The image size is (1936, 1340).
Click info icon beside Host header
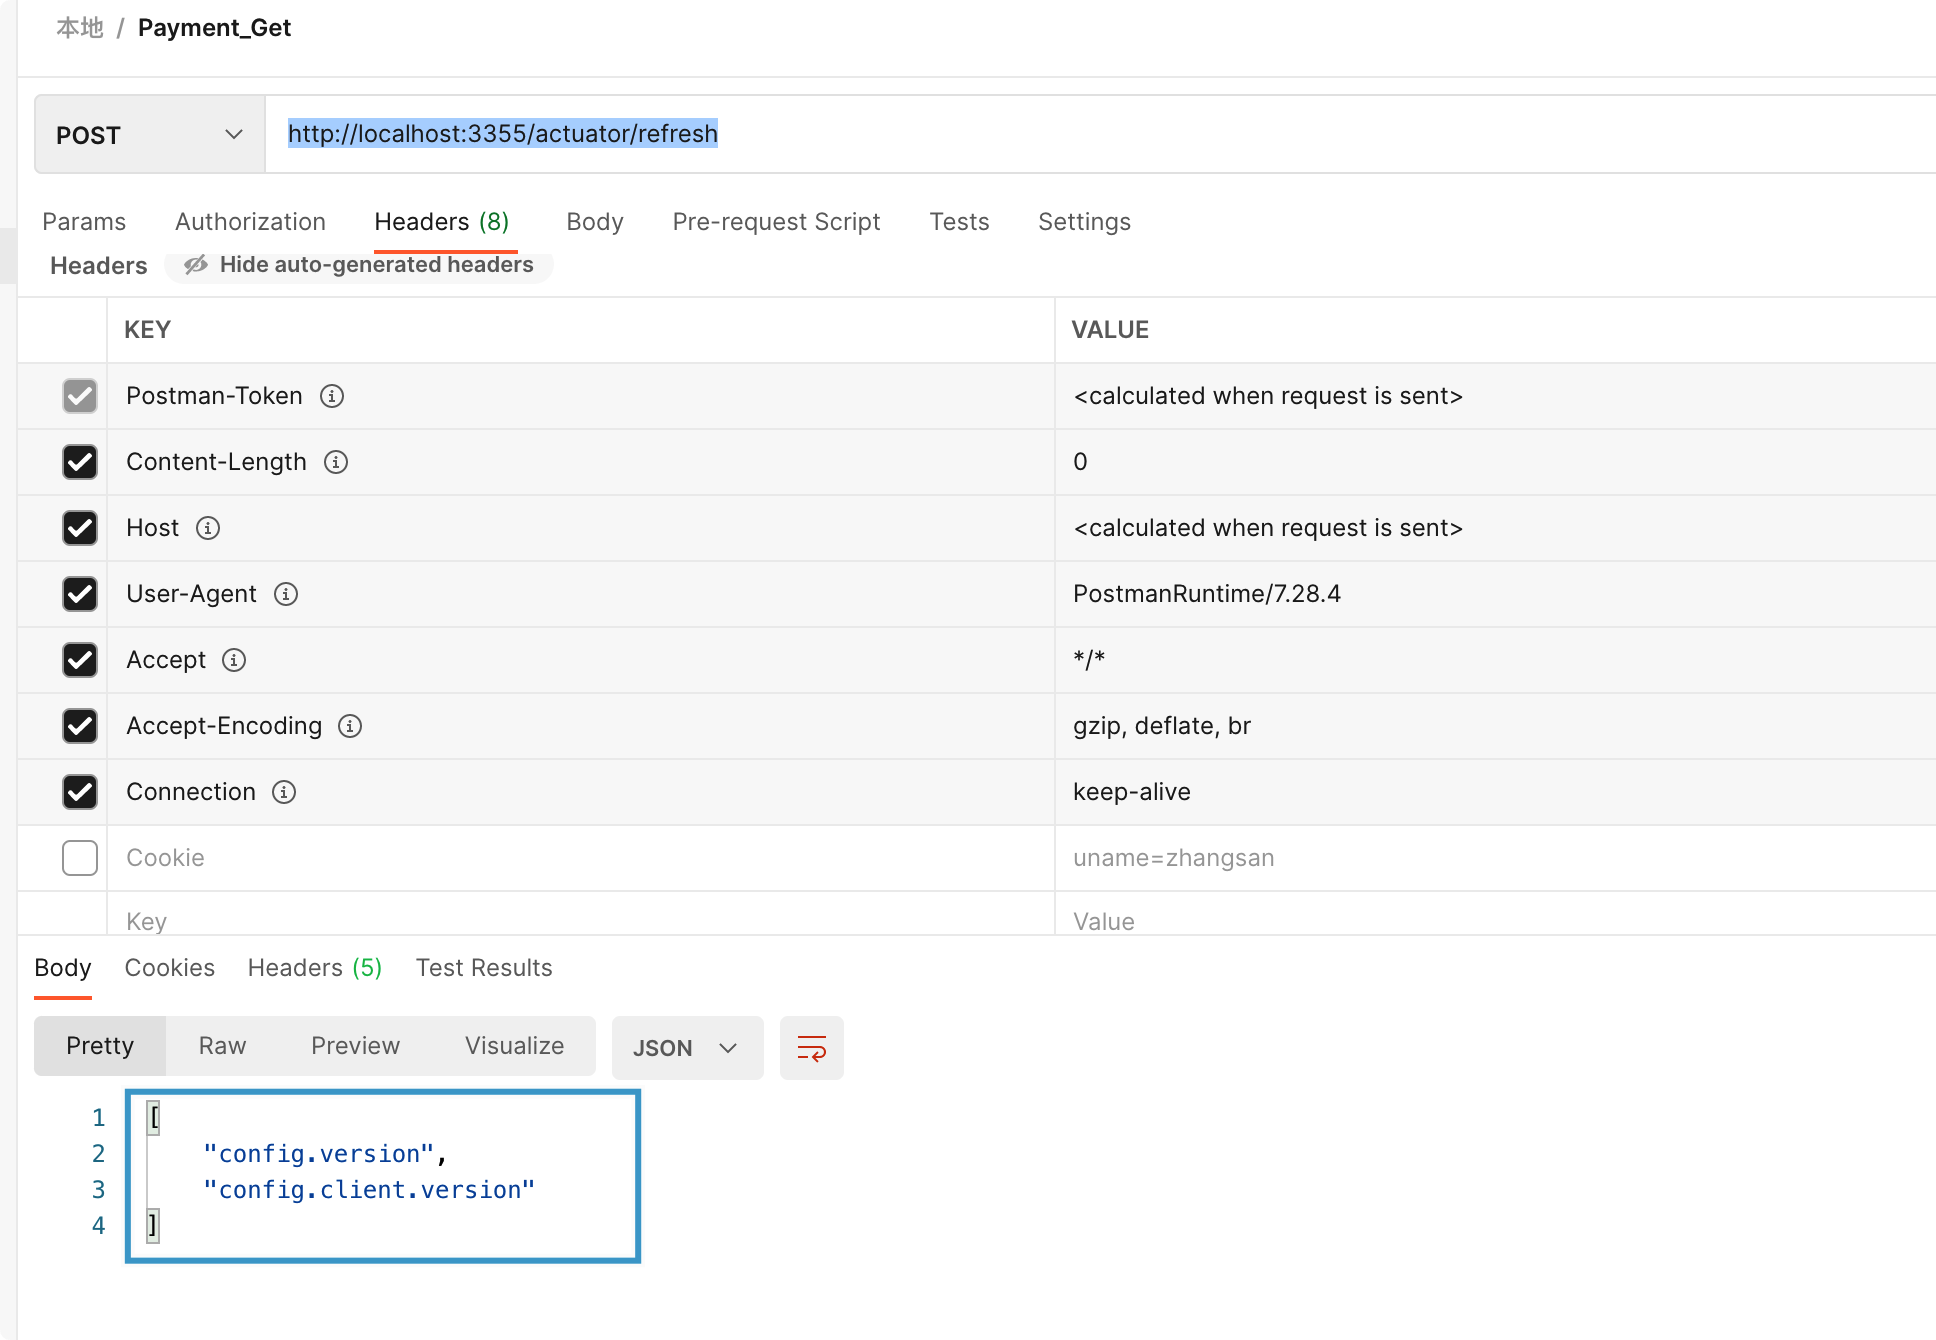pos(208,528)
